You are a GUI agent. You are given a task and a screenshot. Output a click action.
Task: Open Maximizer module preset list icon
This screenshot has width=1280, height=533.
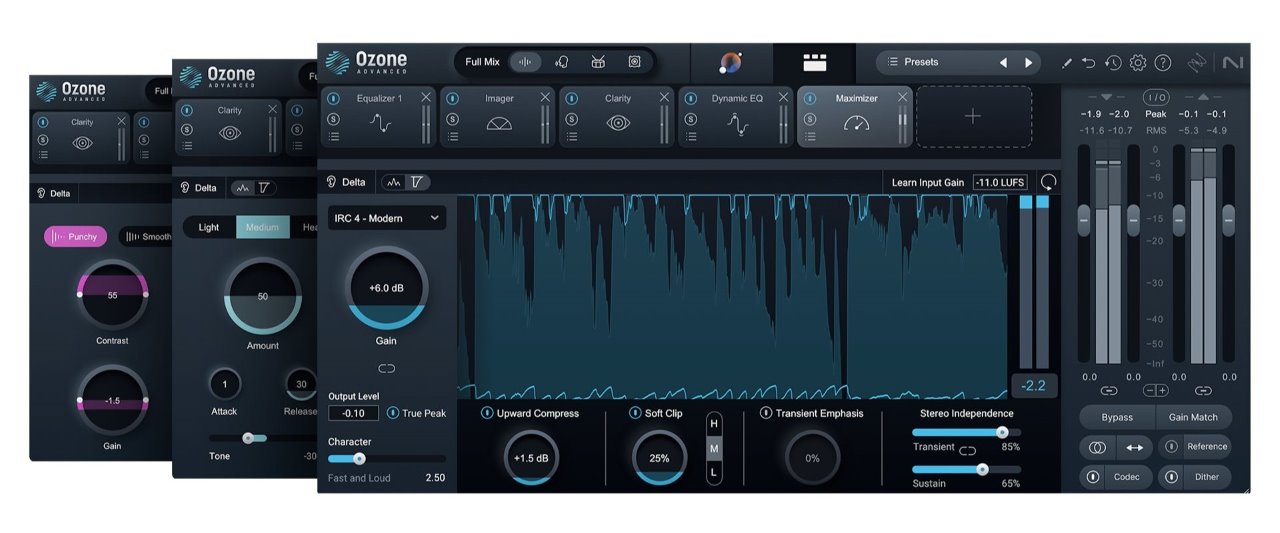pos(810,137)
